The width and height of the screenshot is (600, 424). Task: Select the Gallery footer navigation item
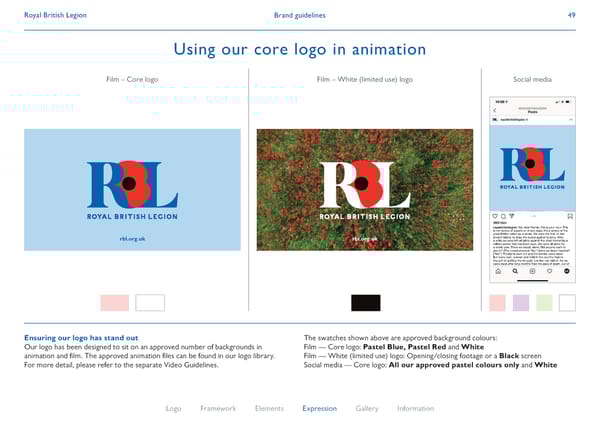click(366, 408)
